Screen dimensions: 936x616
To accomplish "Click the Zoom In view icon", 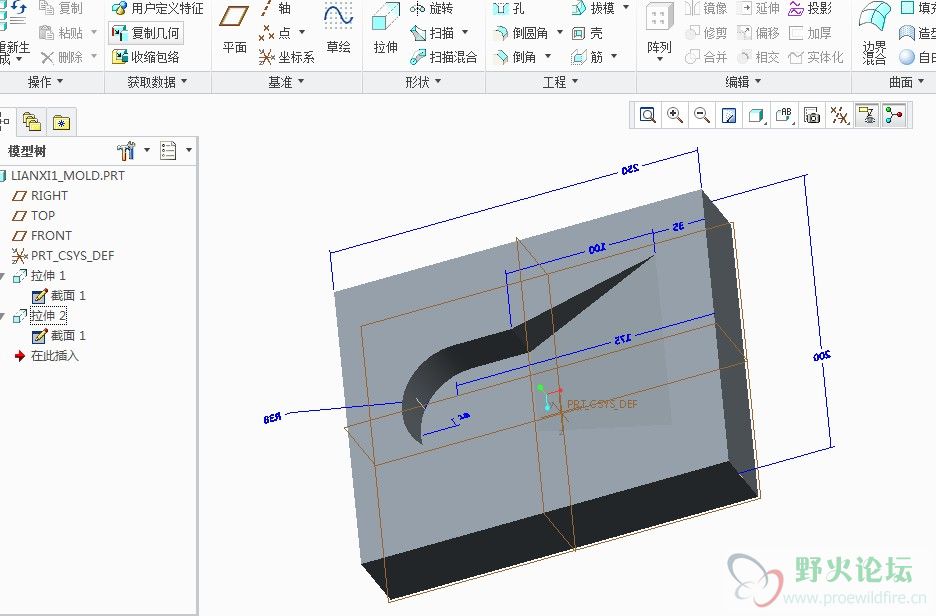I will (x=675, y=115).
